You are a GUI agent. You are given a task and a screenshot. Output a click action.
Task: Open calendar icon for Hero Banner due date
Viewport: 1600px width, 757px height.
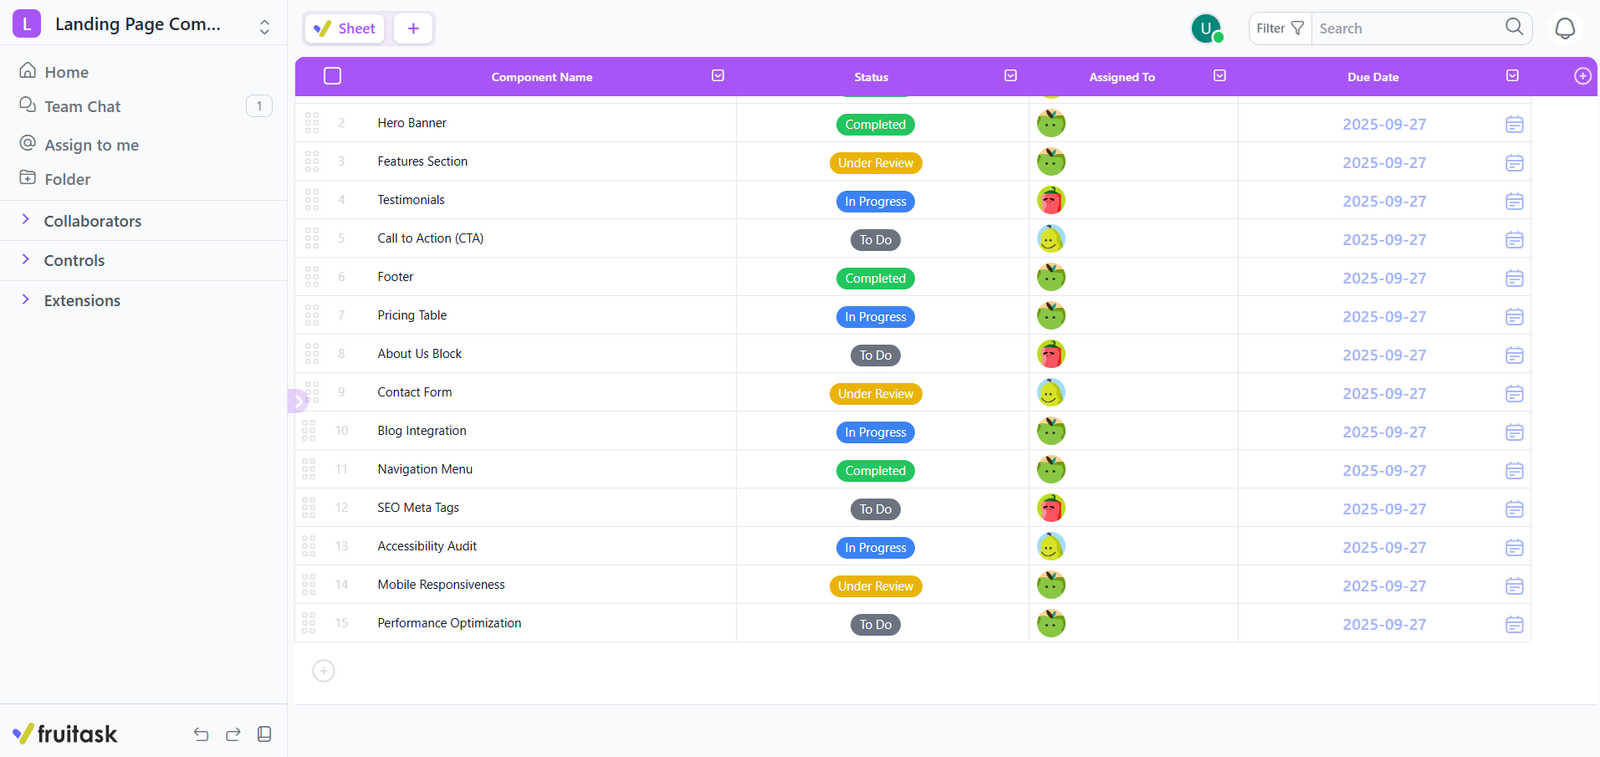click(1514, 125)
